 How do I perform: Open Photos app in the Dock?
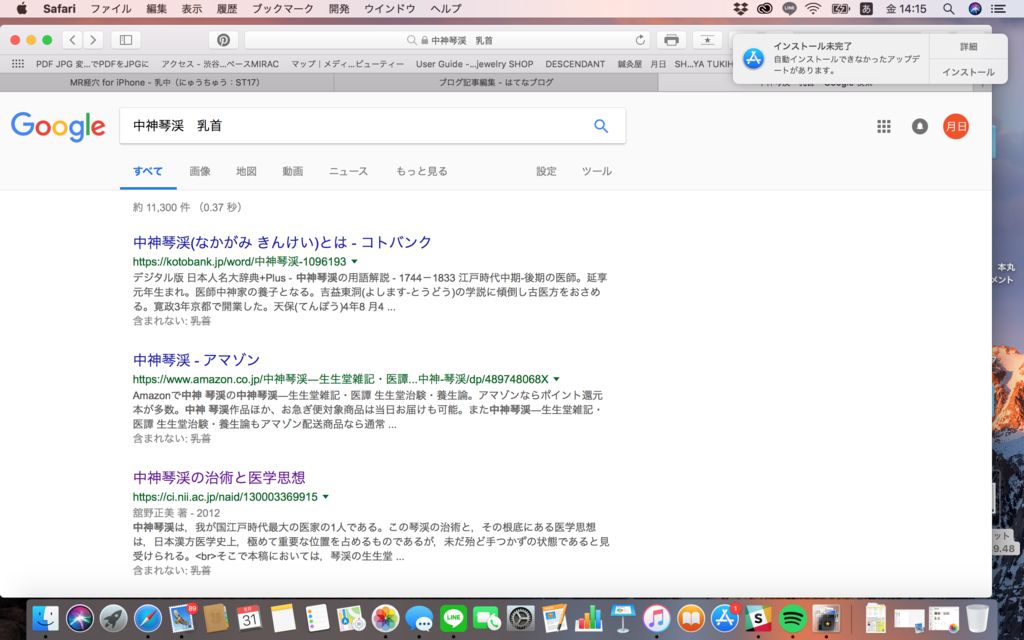tap(385, 618)
